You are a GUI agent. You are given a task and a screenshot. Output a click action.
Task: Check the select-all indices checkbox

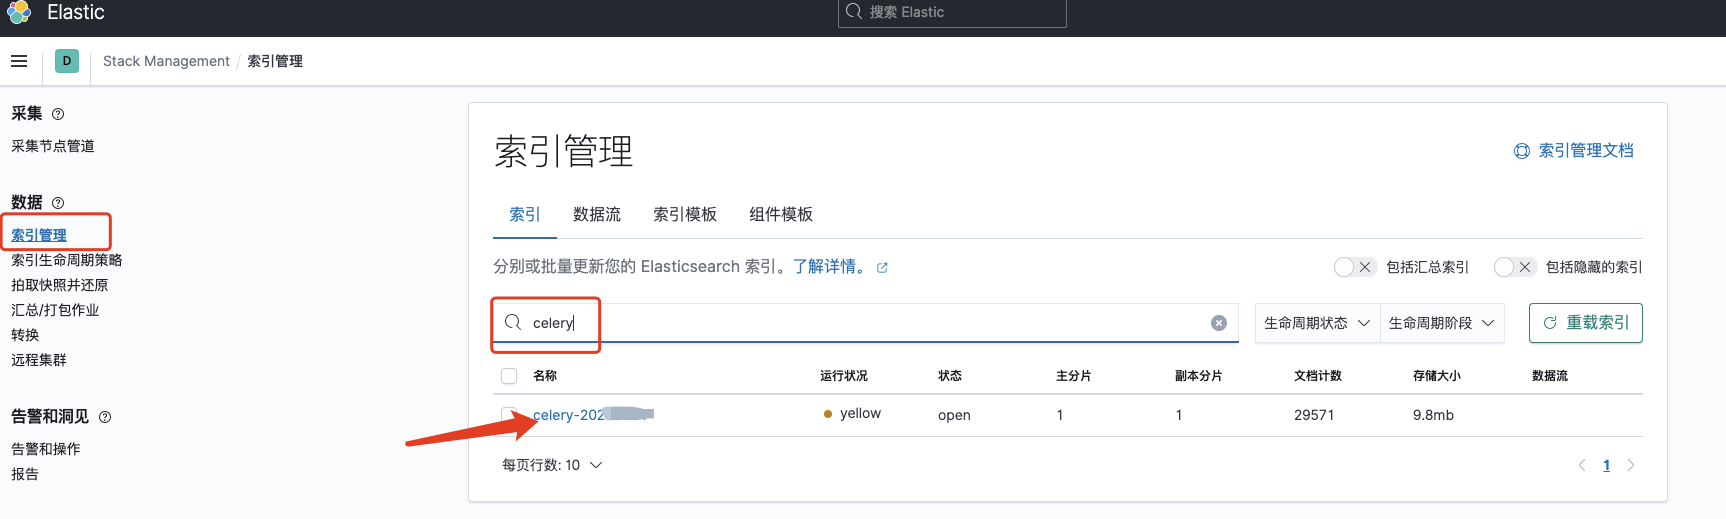point(509,376)
